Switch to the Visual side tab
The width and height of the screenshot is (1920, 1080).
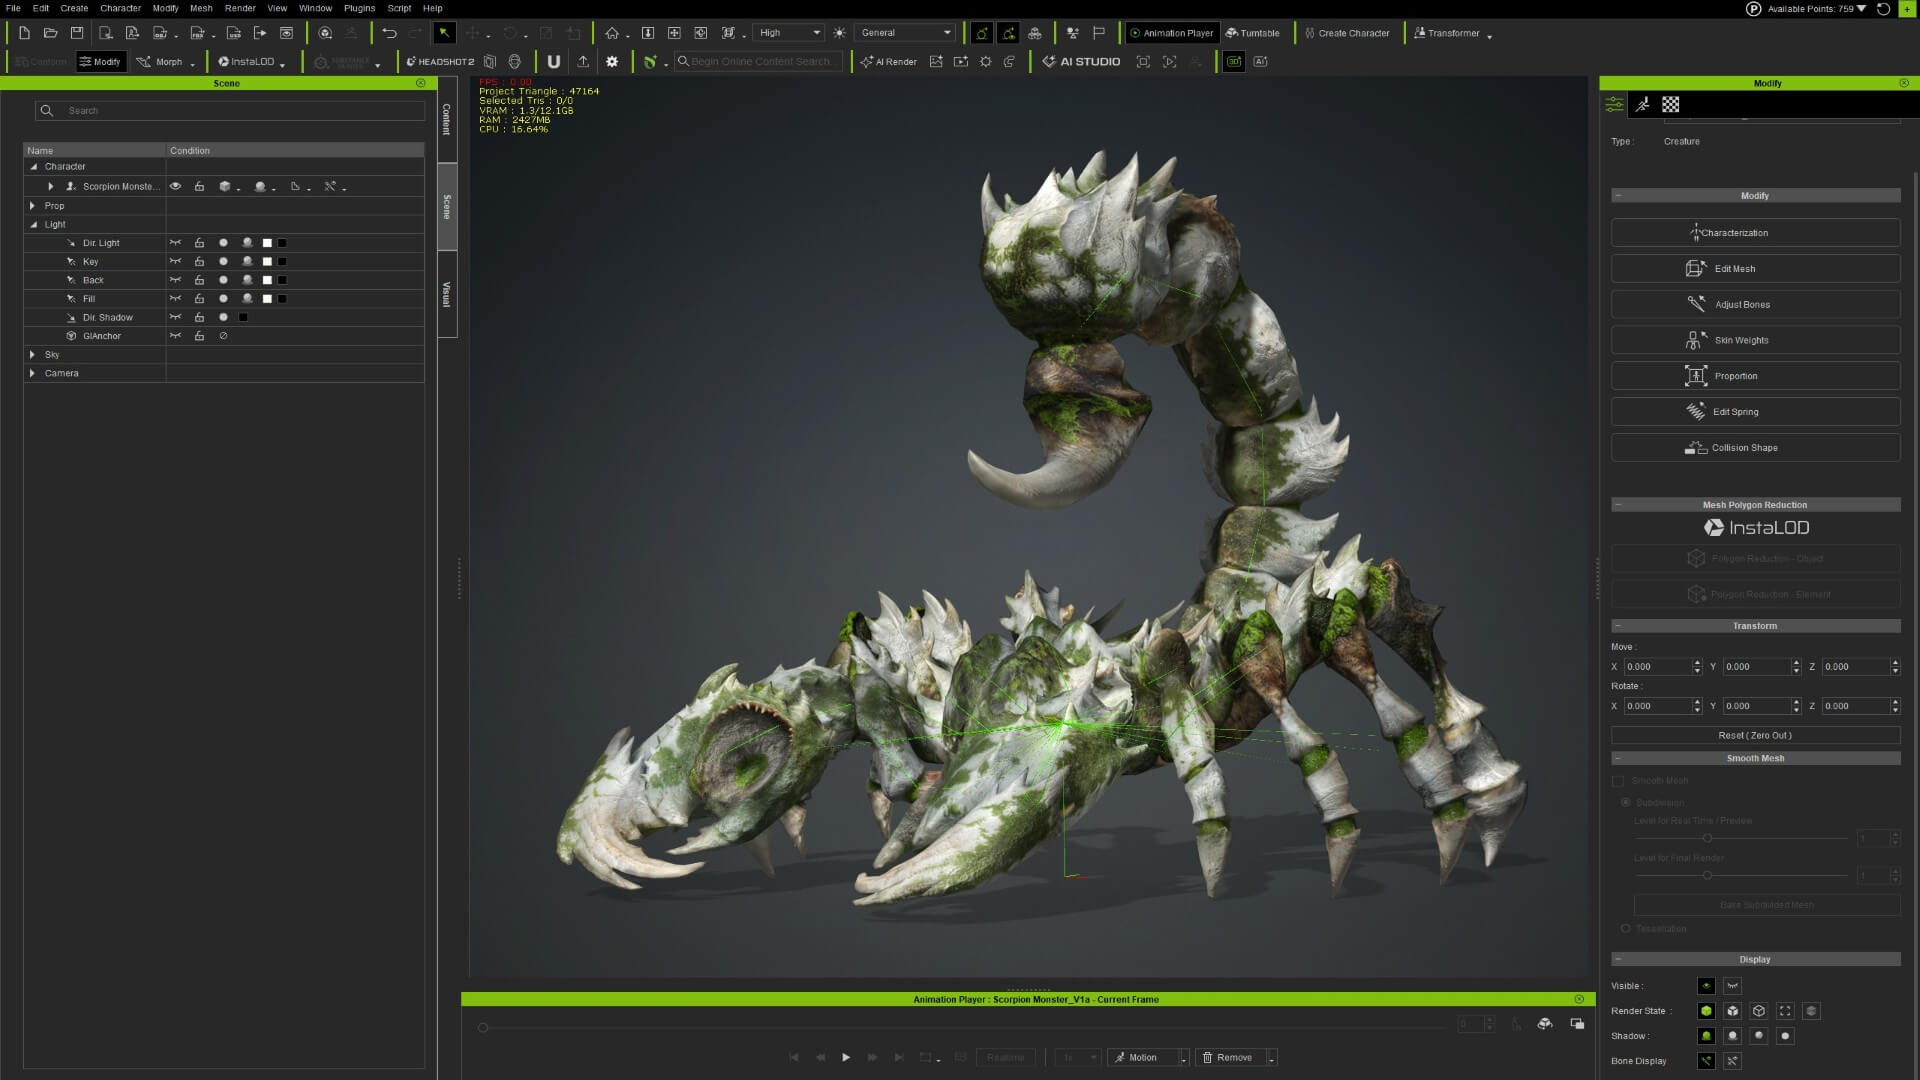pyautogui.click(x=447, y=294)
